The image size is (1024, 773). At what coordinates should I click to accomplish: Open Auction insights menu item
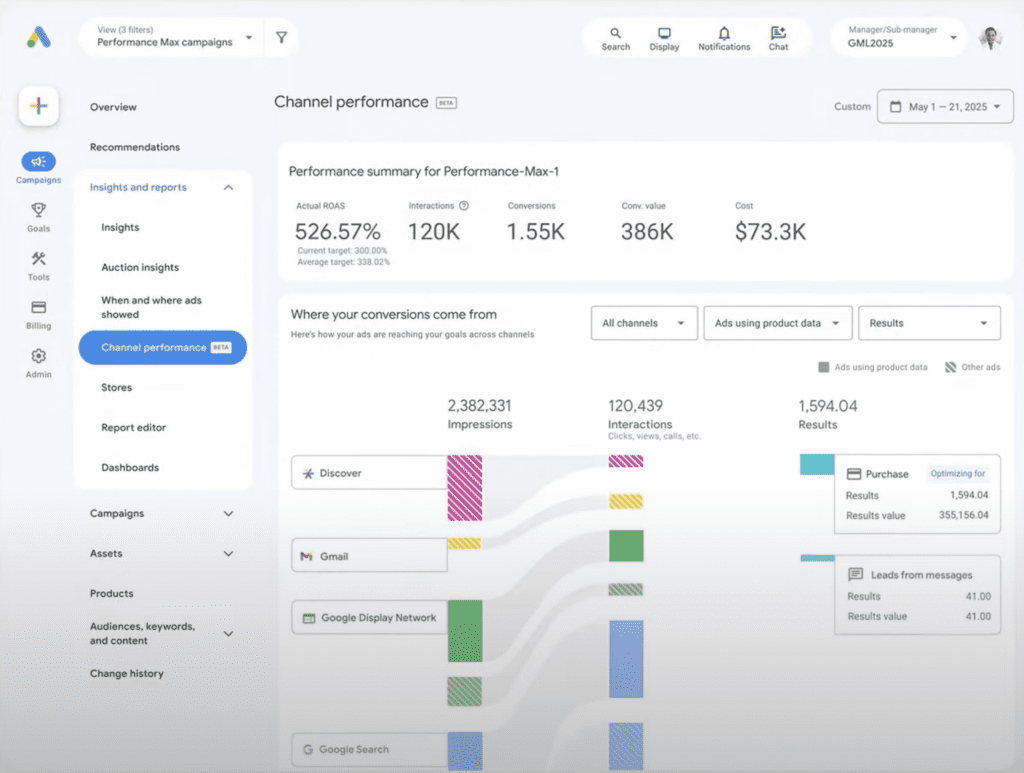coord(140,267)
